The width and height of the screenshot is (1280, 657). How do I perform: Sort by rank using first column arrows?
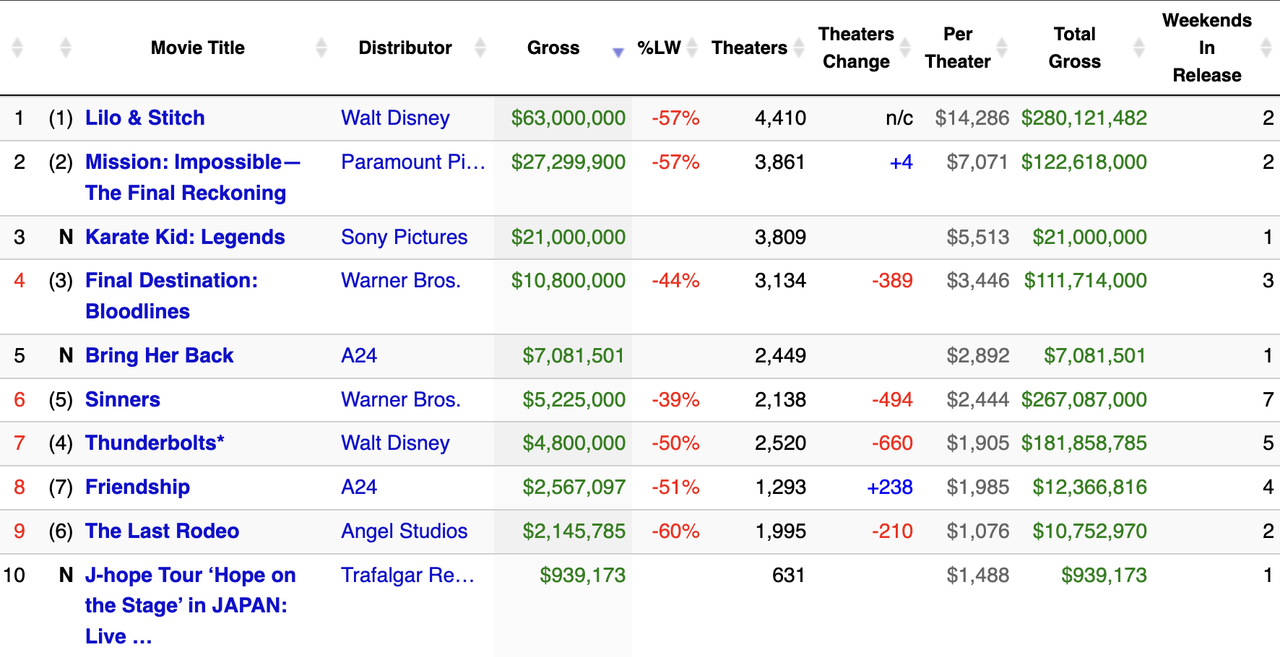click(18, 47)
